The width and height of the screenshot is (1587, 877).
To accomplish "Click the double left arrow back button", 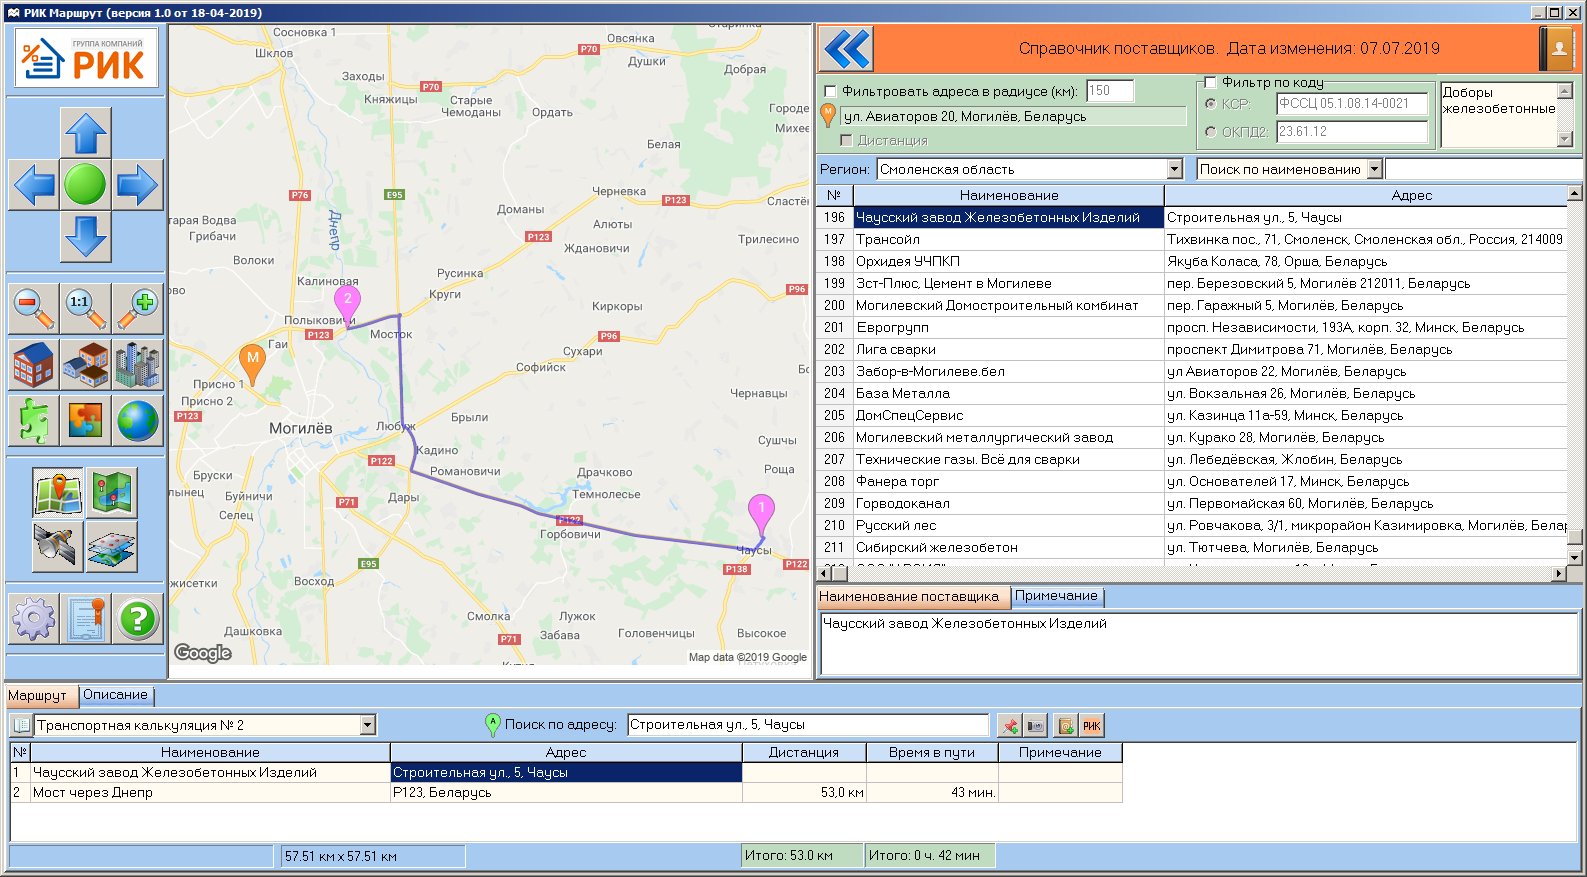I will click(846, 48).
